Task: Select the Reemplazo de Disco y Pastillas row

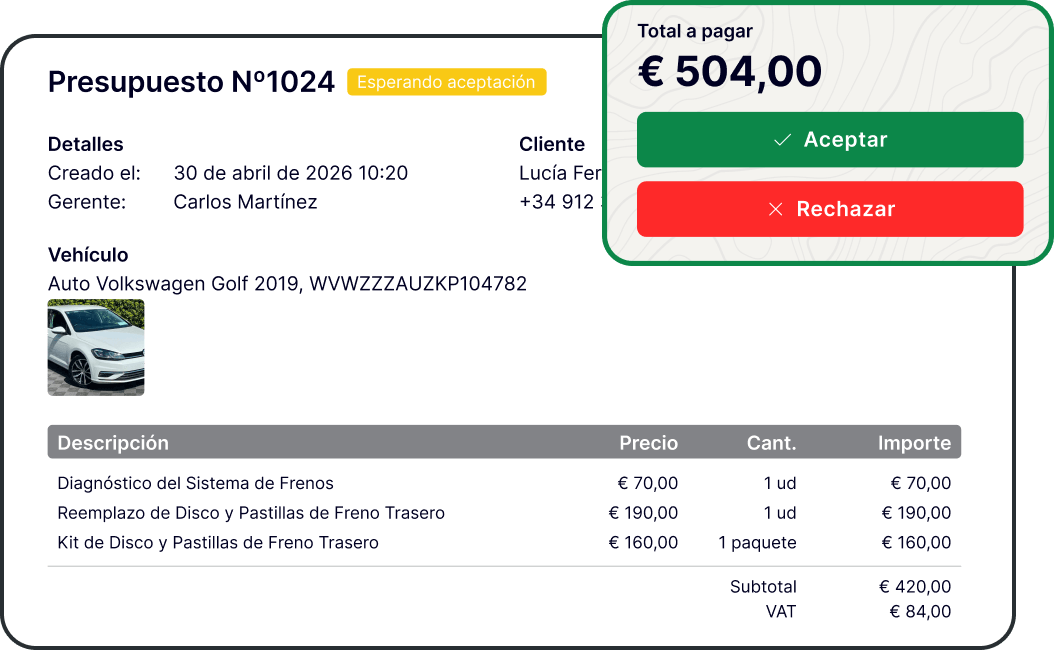Action: click(x=504, y=513)
